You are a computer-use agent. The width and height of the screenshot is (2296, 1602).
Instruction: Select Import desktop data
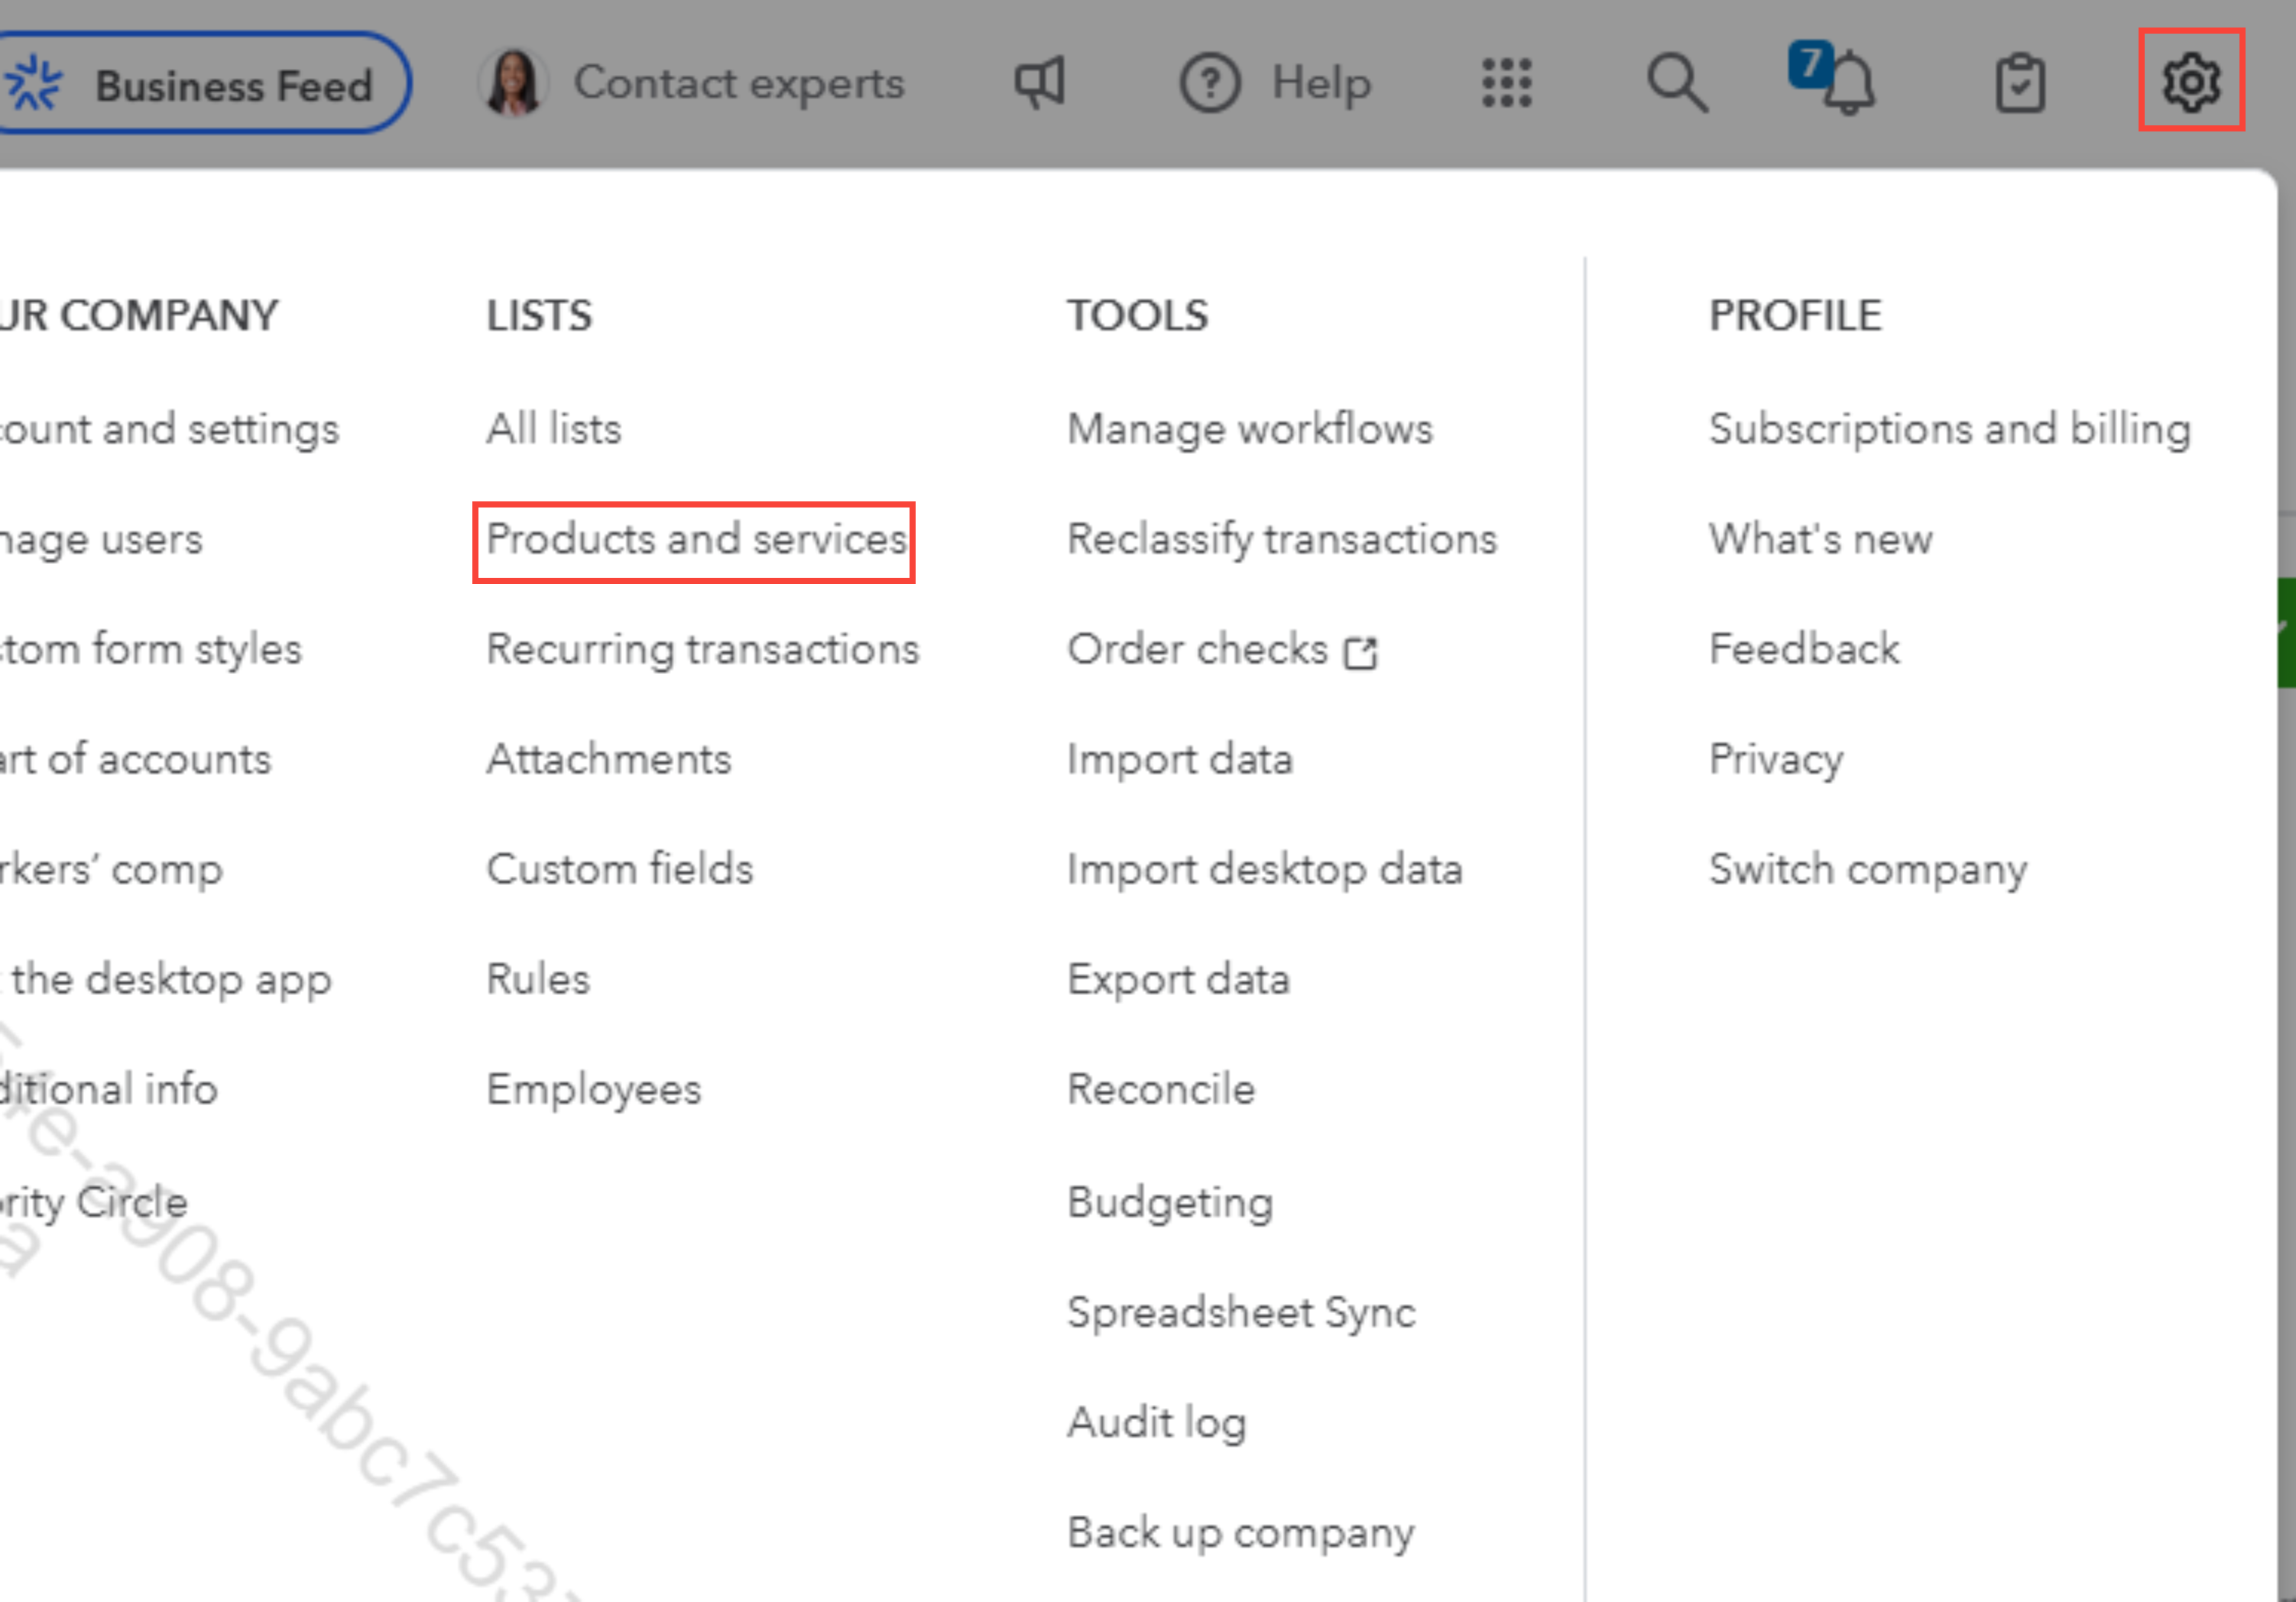tap(1264, 870)
